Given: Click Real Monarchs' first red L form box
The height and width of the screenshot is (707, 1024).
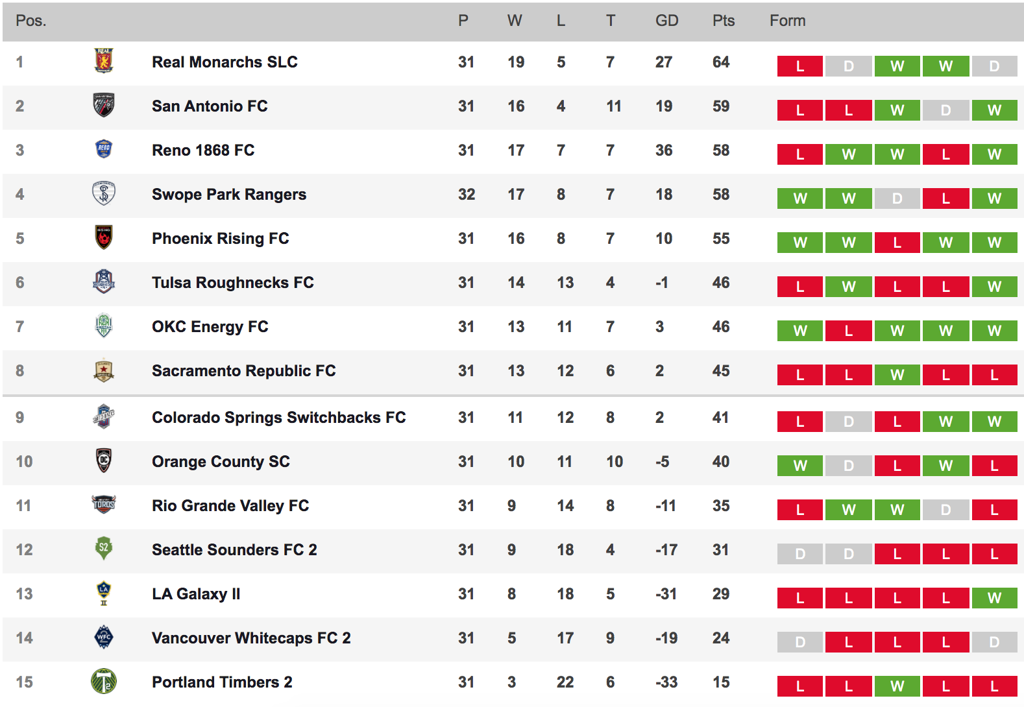Looking at the screenshot, I should [x=800, y=66].
